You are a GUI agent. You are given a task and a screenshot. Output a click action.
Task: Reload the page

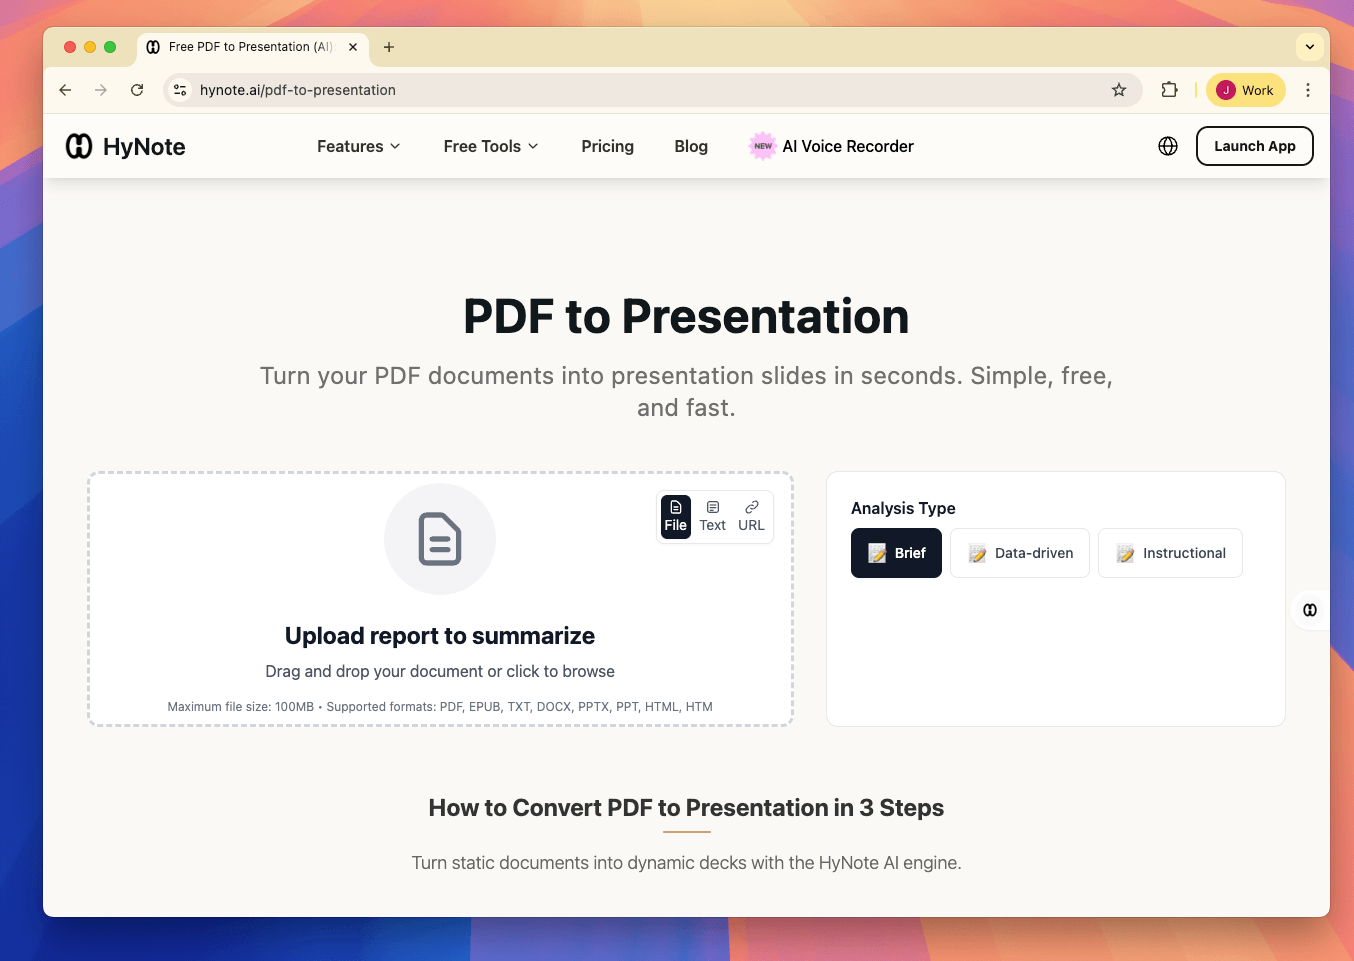point(137,90)
